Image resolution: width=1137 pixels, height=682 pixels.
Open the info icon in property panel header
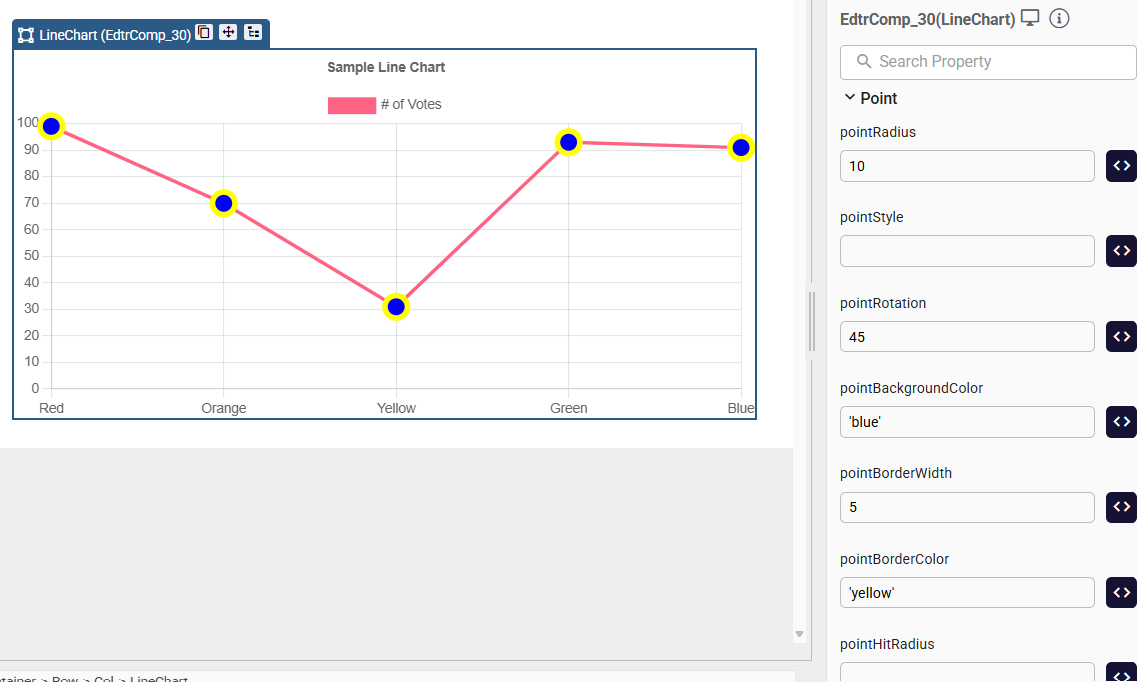[x=1060, y=18]
